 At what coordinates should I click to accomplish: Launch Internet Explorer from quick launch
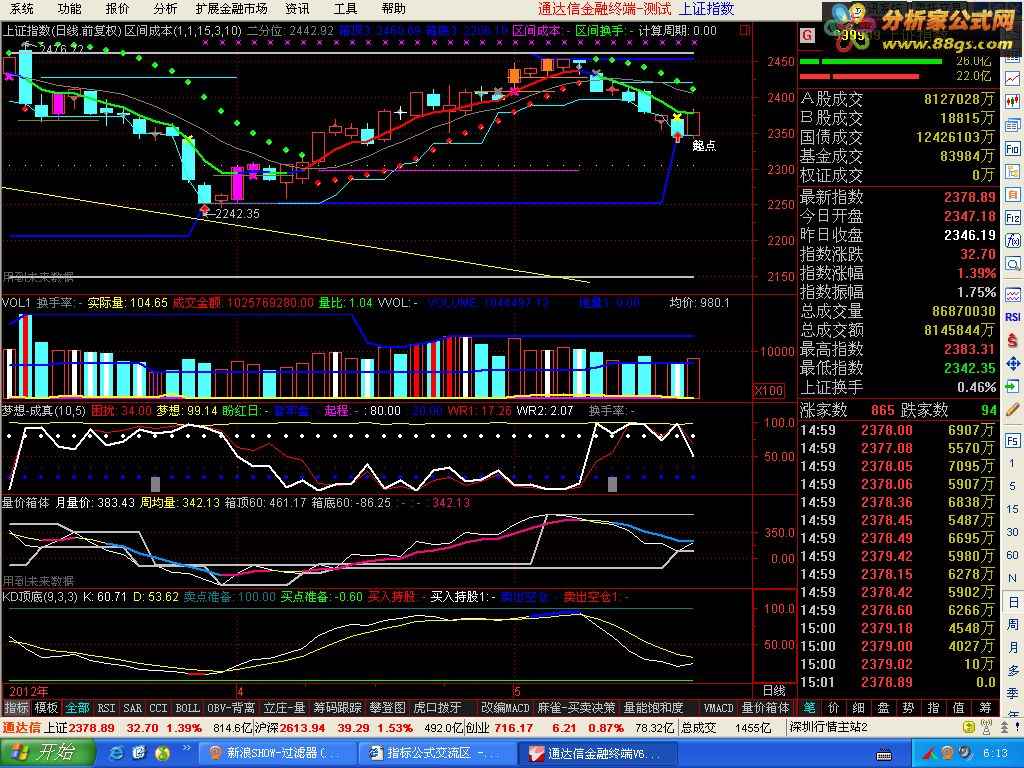(x=117, y=753)
